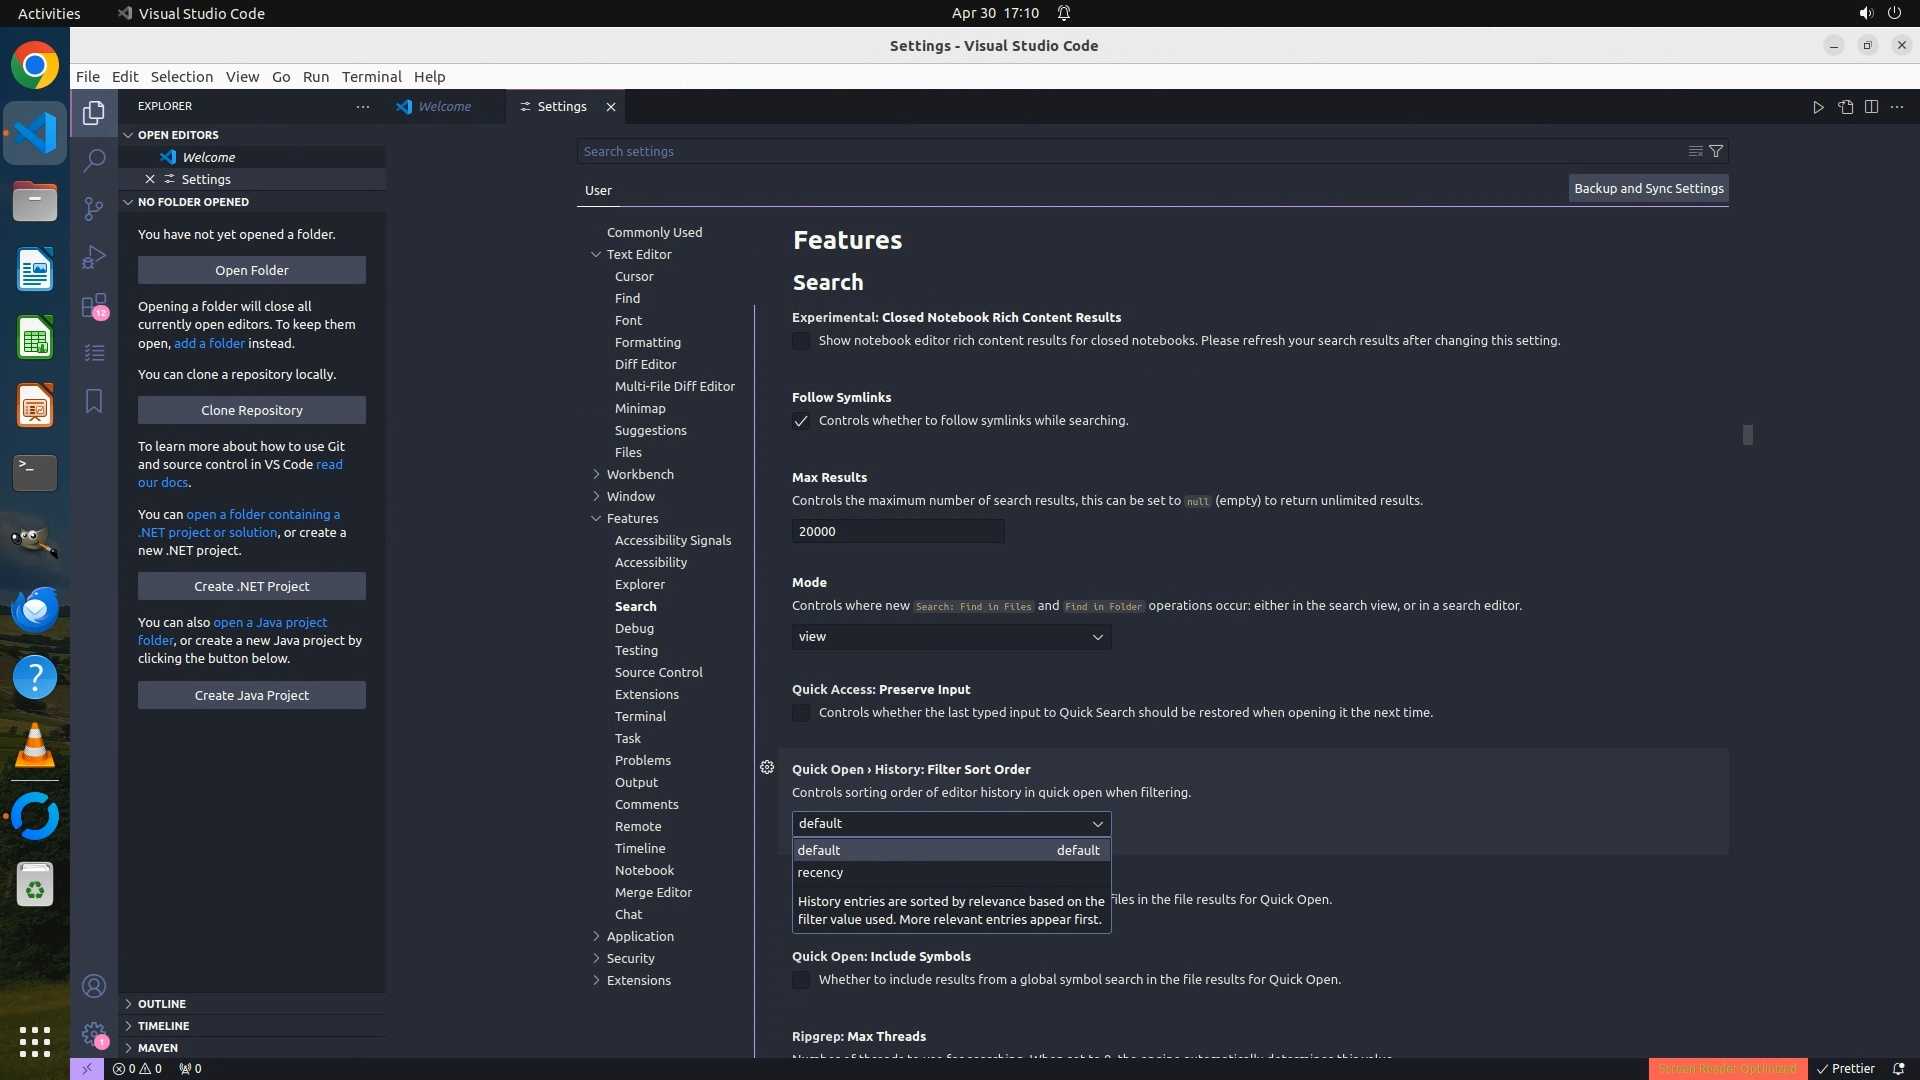The image size is (1920, 1080).
Task: Click the filter settings funnel icon
Action: tap(1716, 151)
